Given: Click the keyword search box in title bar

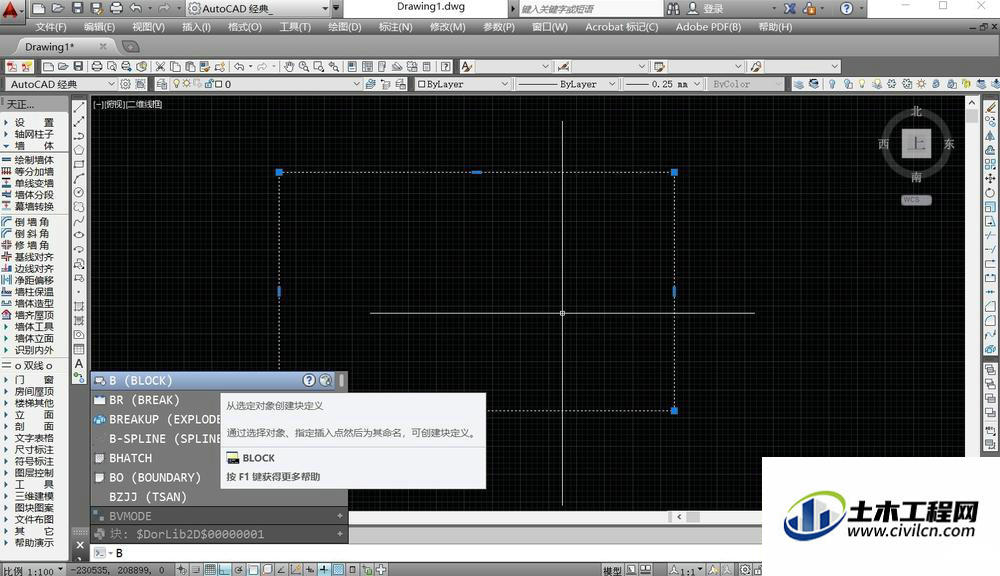Looking at the screenshot, I should [x=590, y=8].
